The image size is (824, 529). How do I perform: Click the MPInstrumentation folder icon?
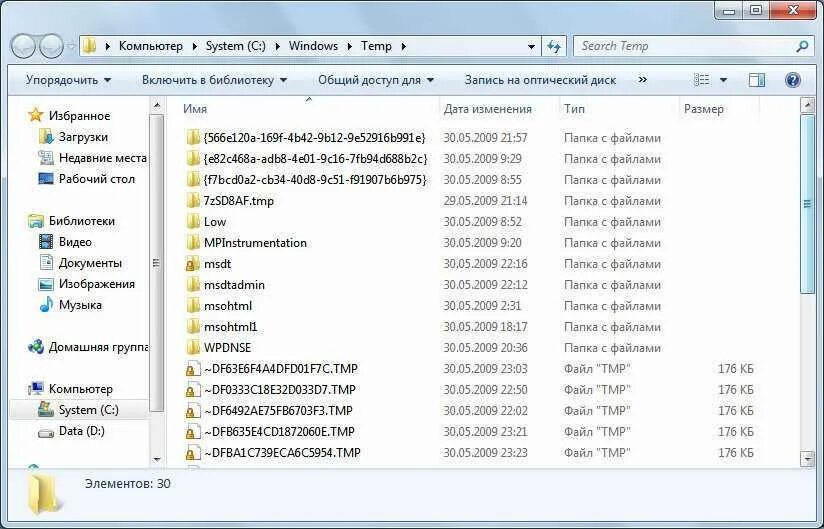pos(193,243)
